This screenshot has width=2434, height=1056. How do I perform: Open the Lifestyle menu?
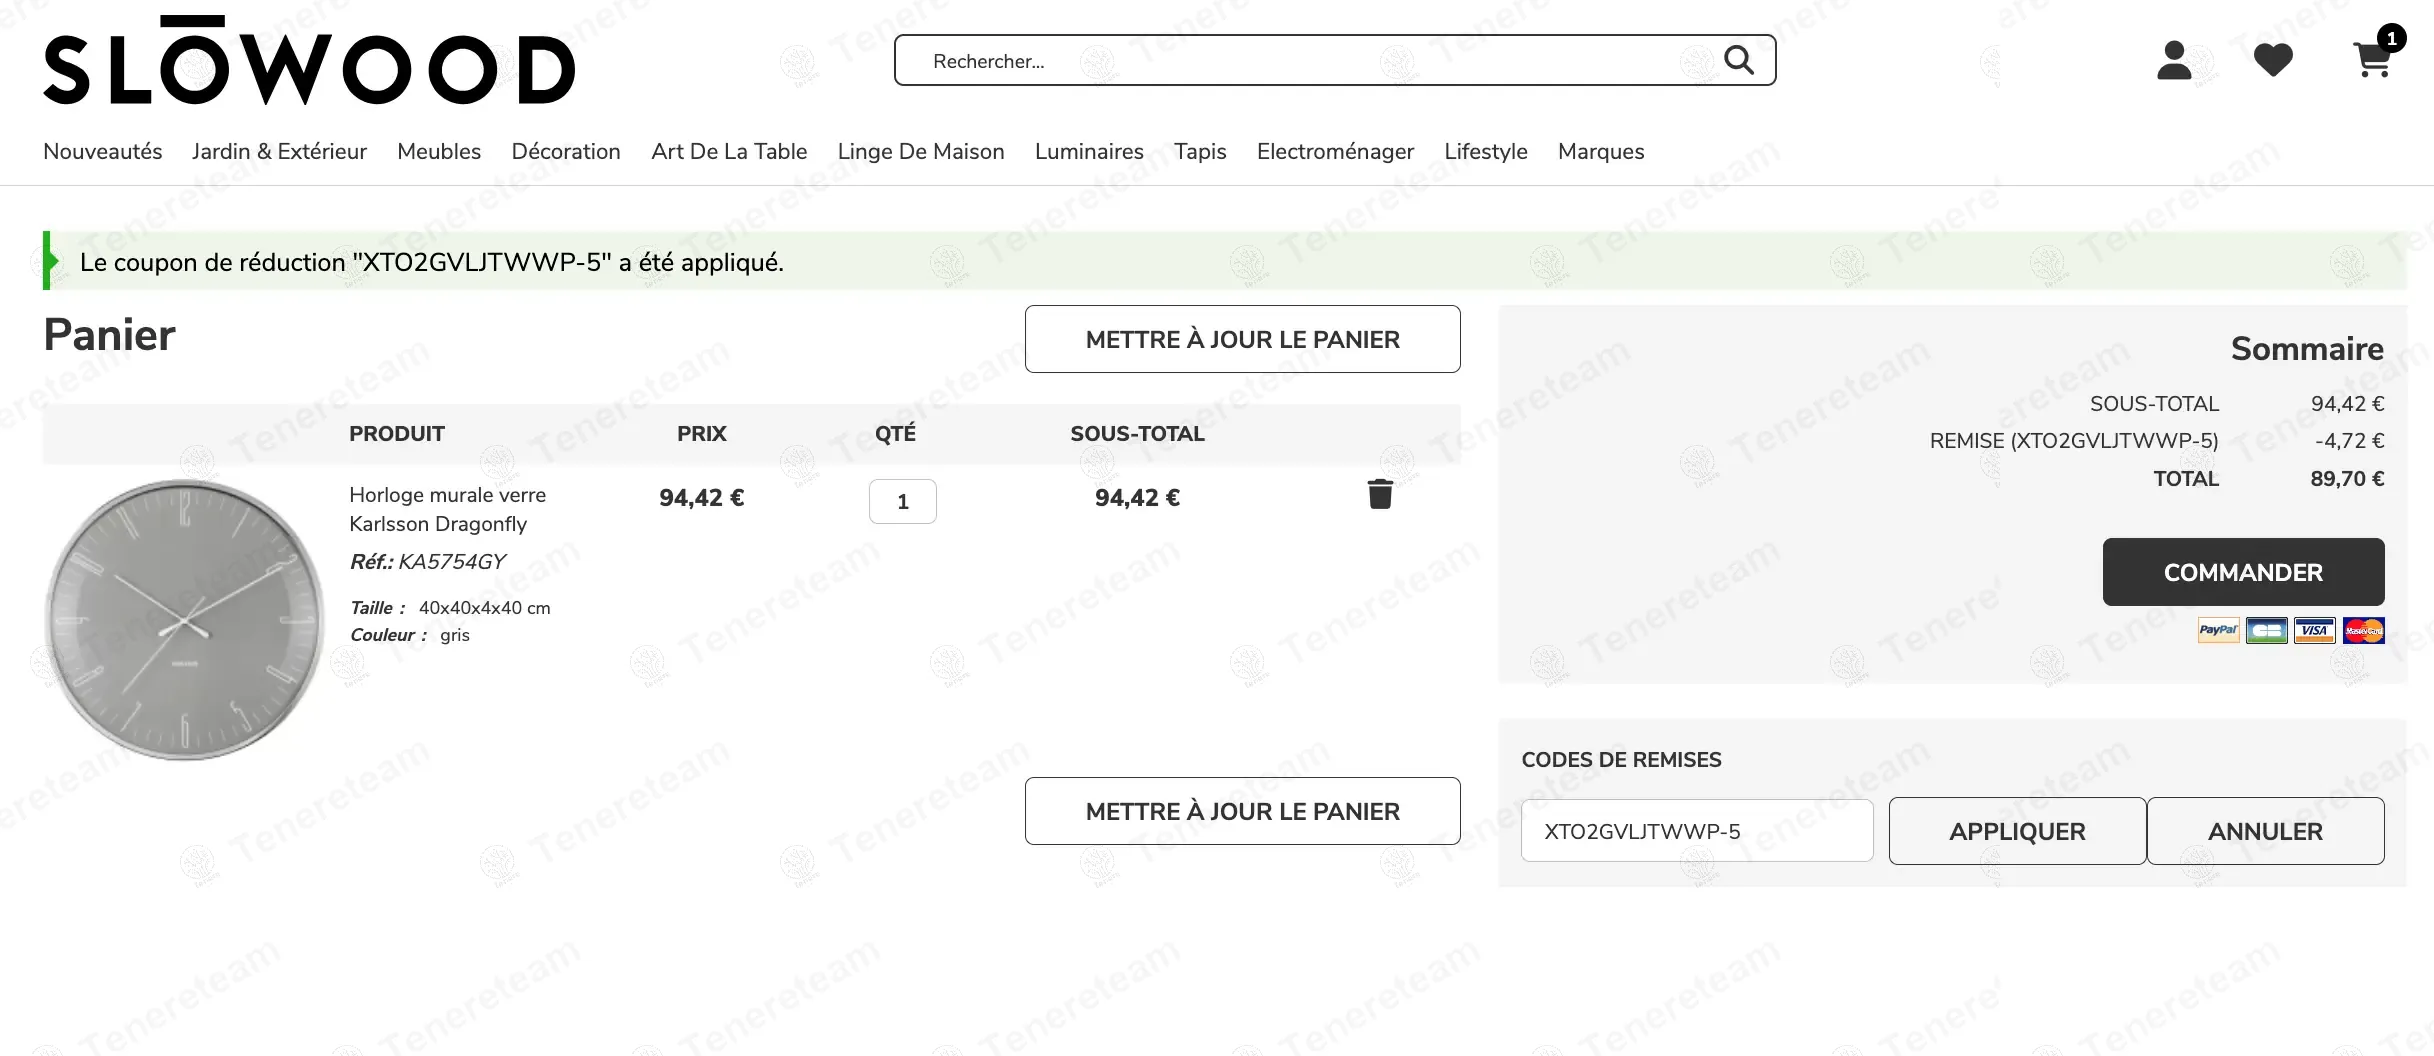(x=1486, y=151)
